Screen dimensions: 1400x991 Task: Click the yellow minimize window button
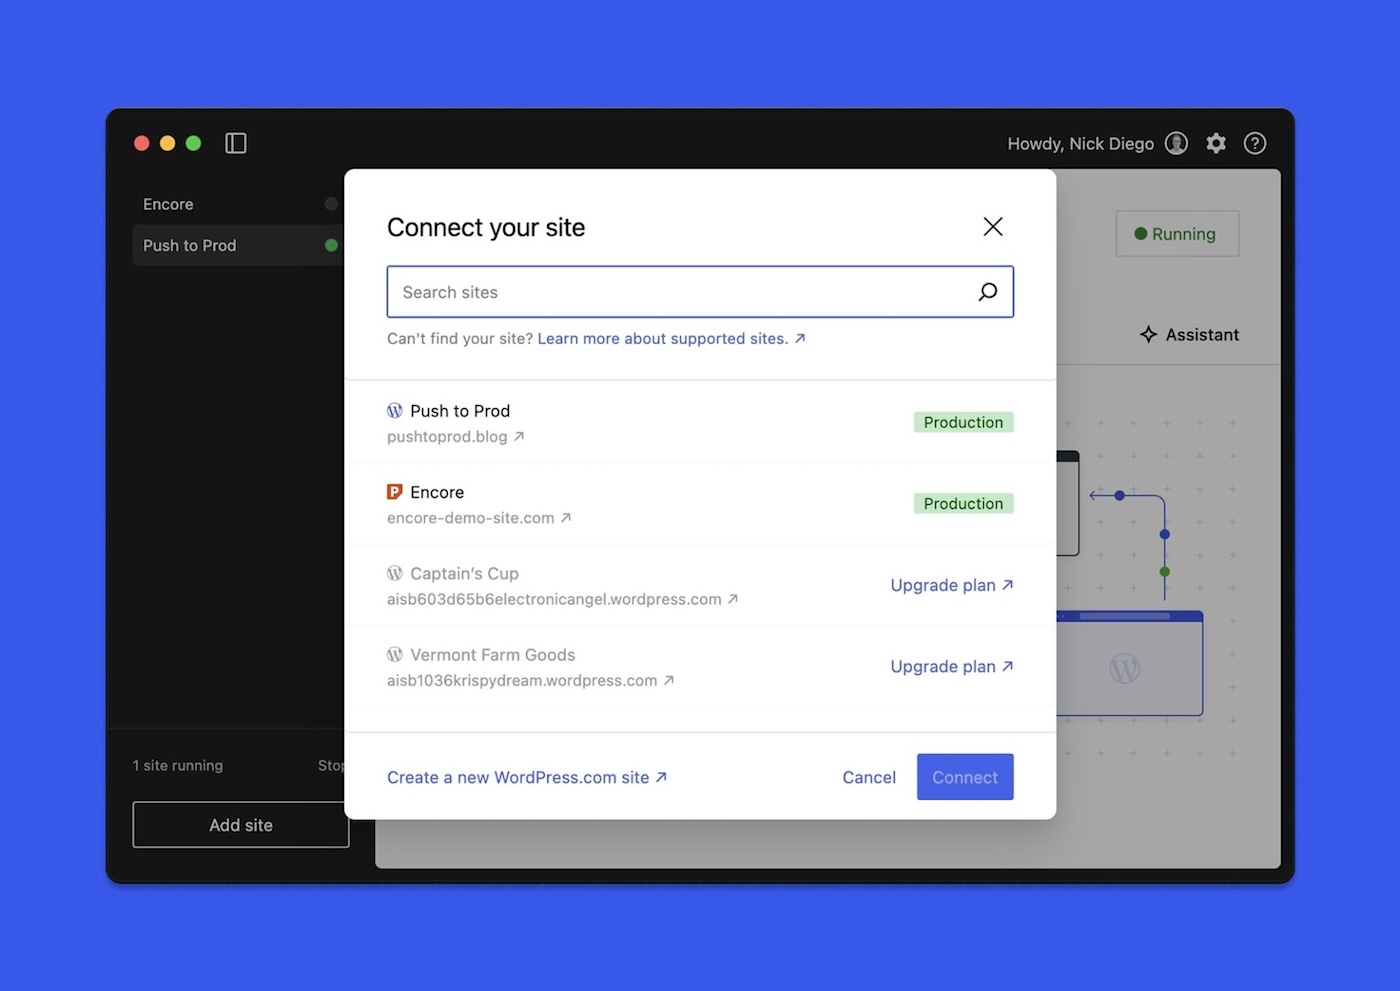click(167, 143)
